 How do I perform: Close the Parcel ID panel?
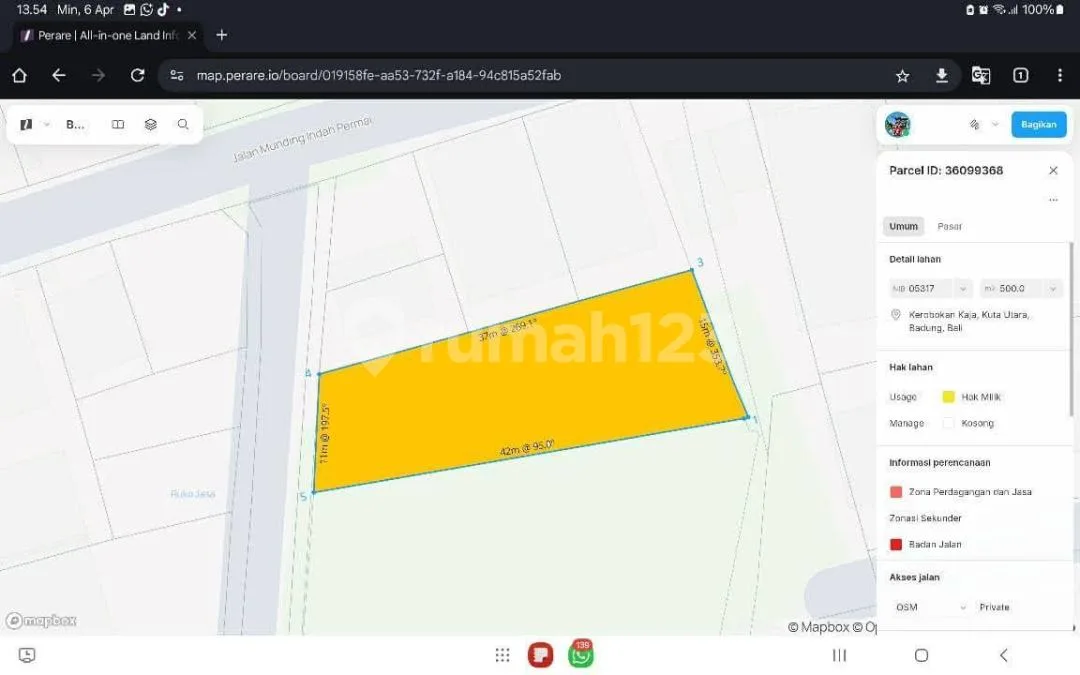coord(1053,170)
